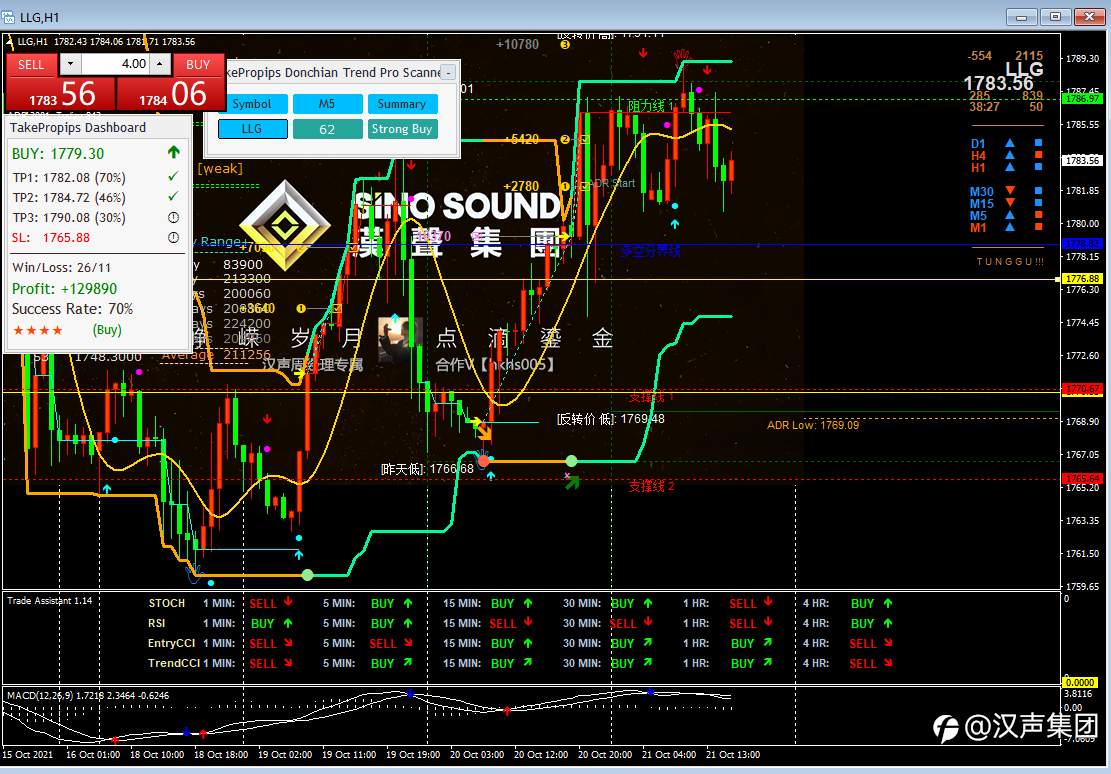Click the blue square beside D1

pyautogui.click(x=1039, y=143)
